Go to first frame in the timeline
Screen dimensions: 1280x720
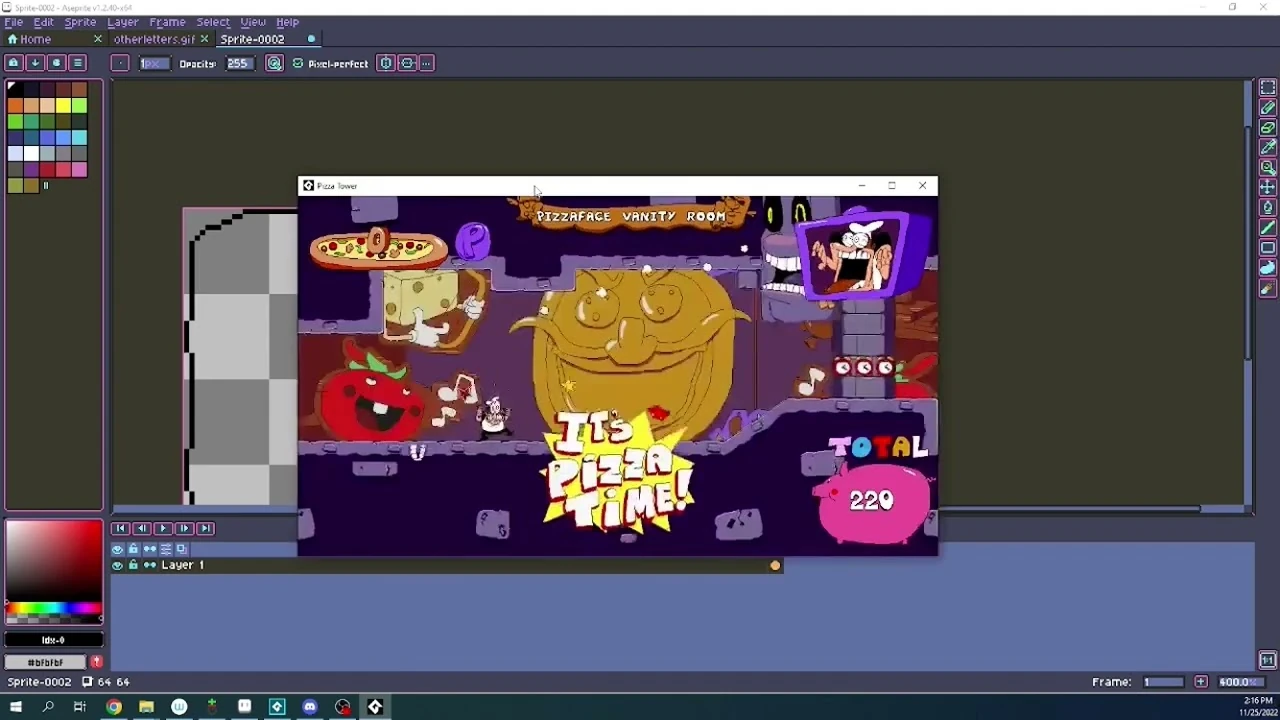point(119,528)
